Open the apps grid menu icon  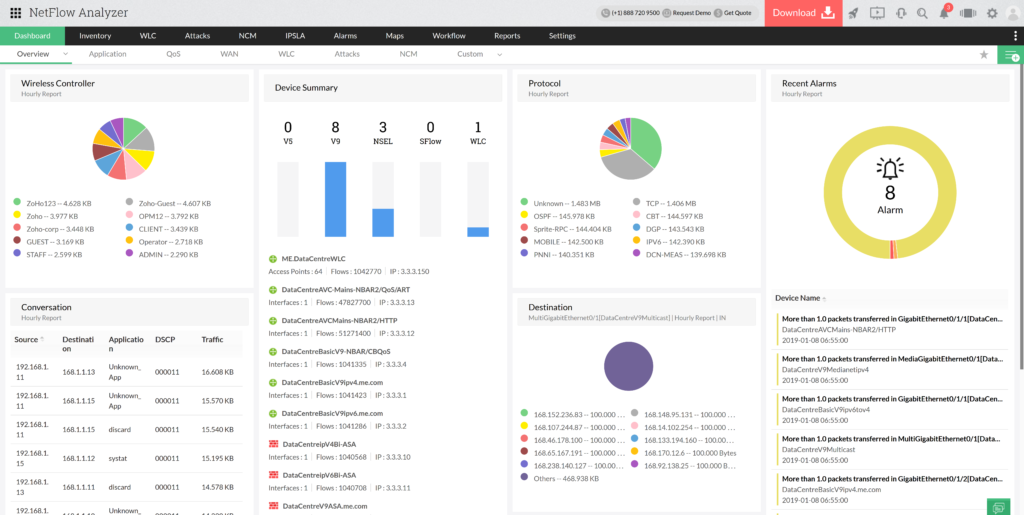pyautogui.click(x=15, y=13)
